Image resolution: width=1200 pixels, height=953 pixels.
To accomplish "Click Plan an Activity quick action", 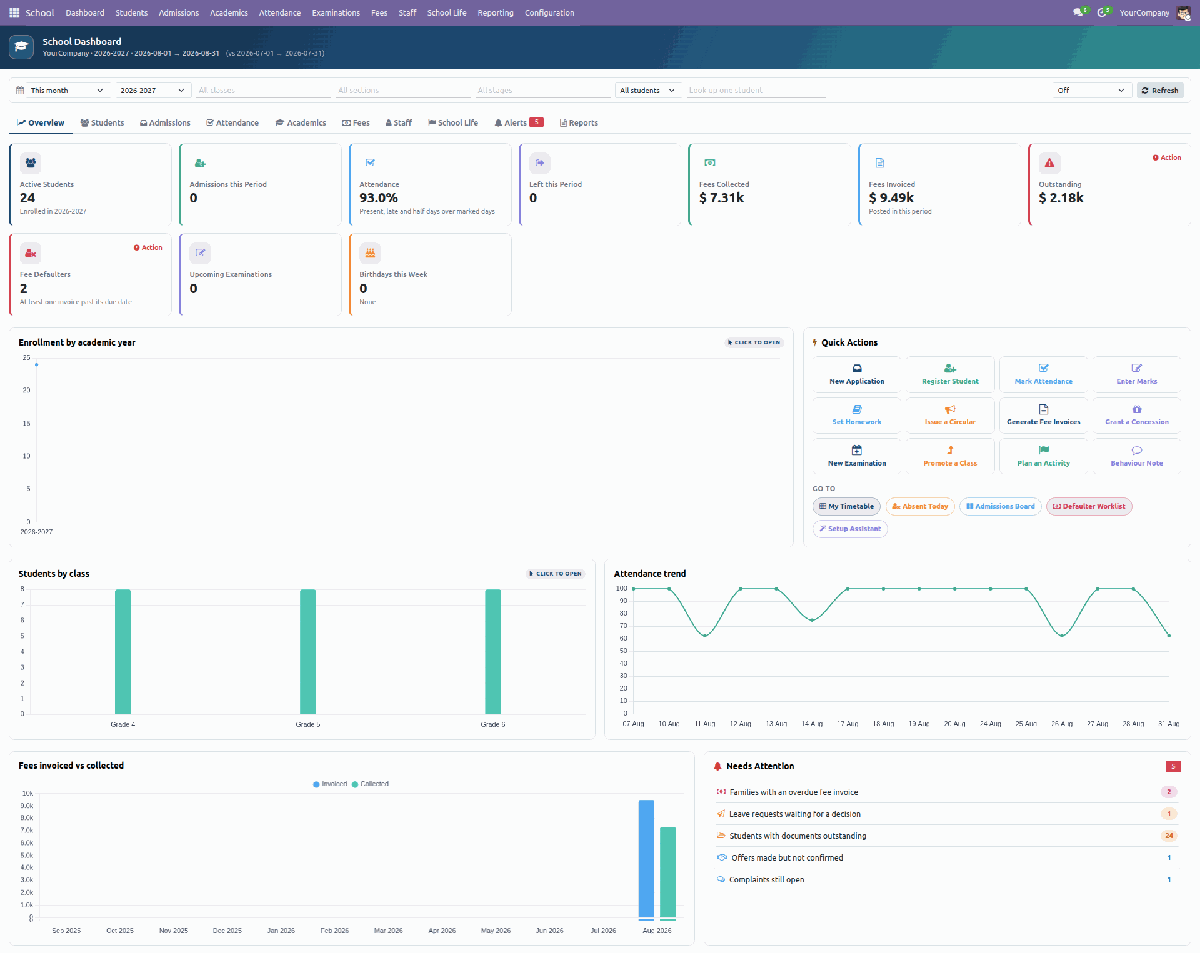I will [x=1043, y=456].
